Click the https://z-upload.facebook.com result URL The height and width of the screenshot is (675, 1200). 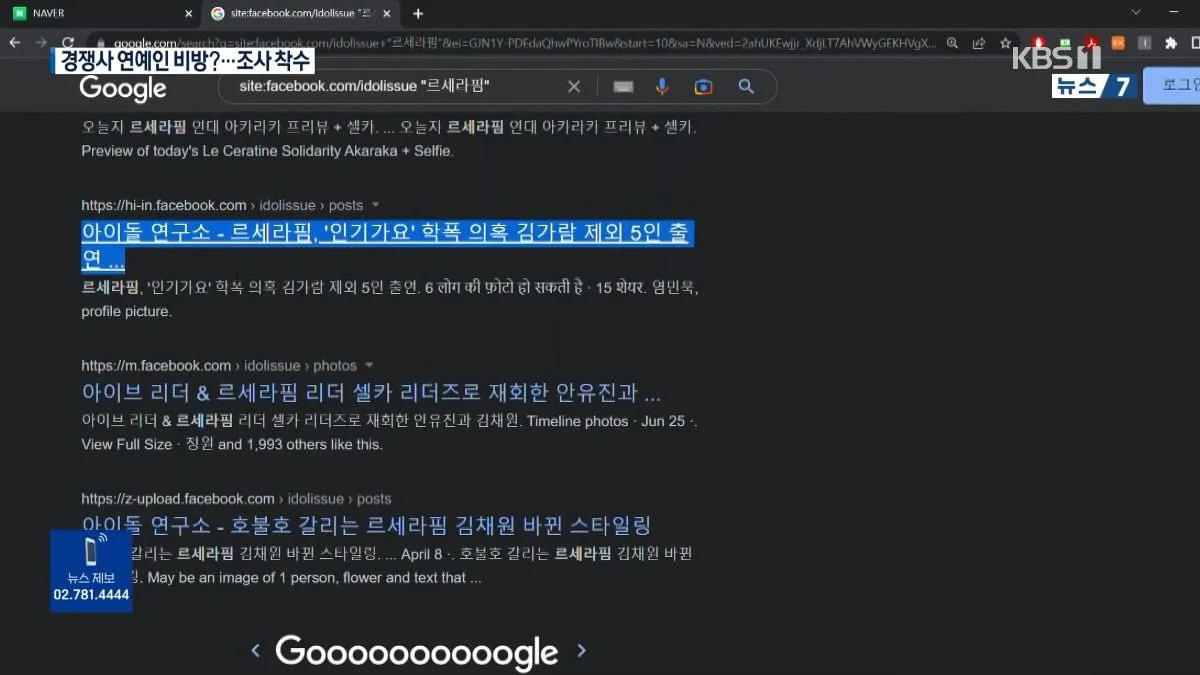[x=236, y=499]
